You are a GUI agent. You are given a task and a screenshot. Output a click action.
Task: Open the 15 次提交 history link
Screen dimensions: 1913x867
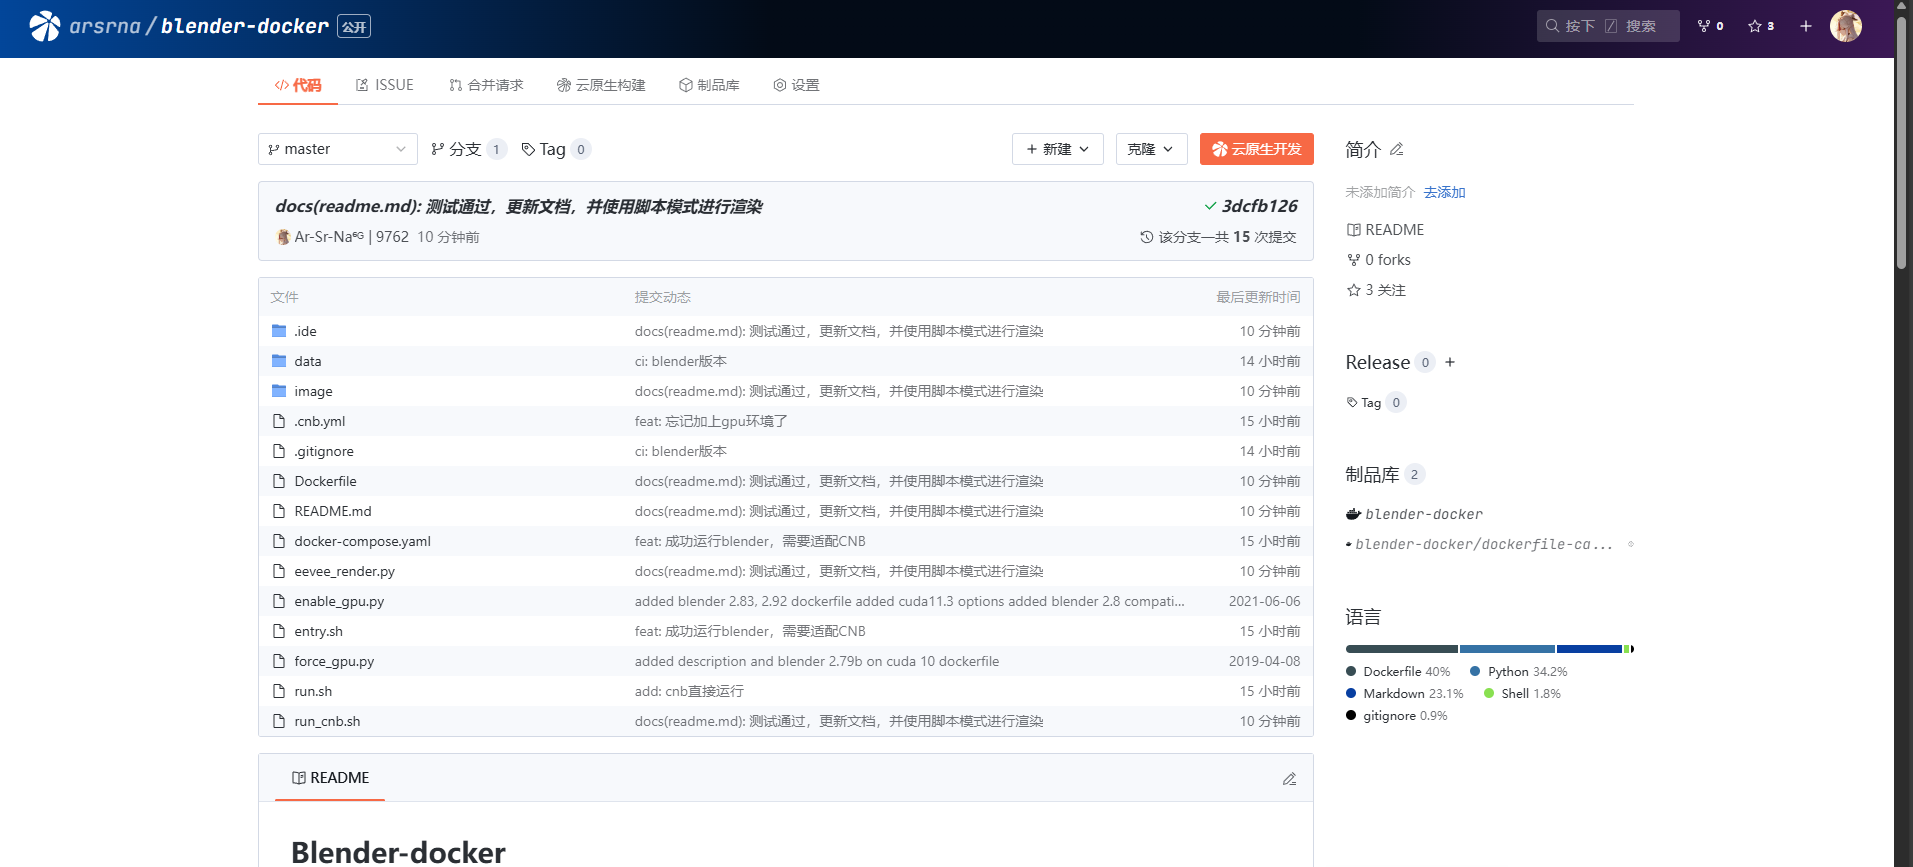pyautogui.click(x=1218, y=237)
